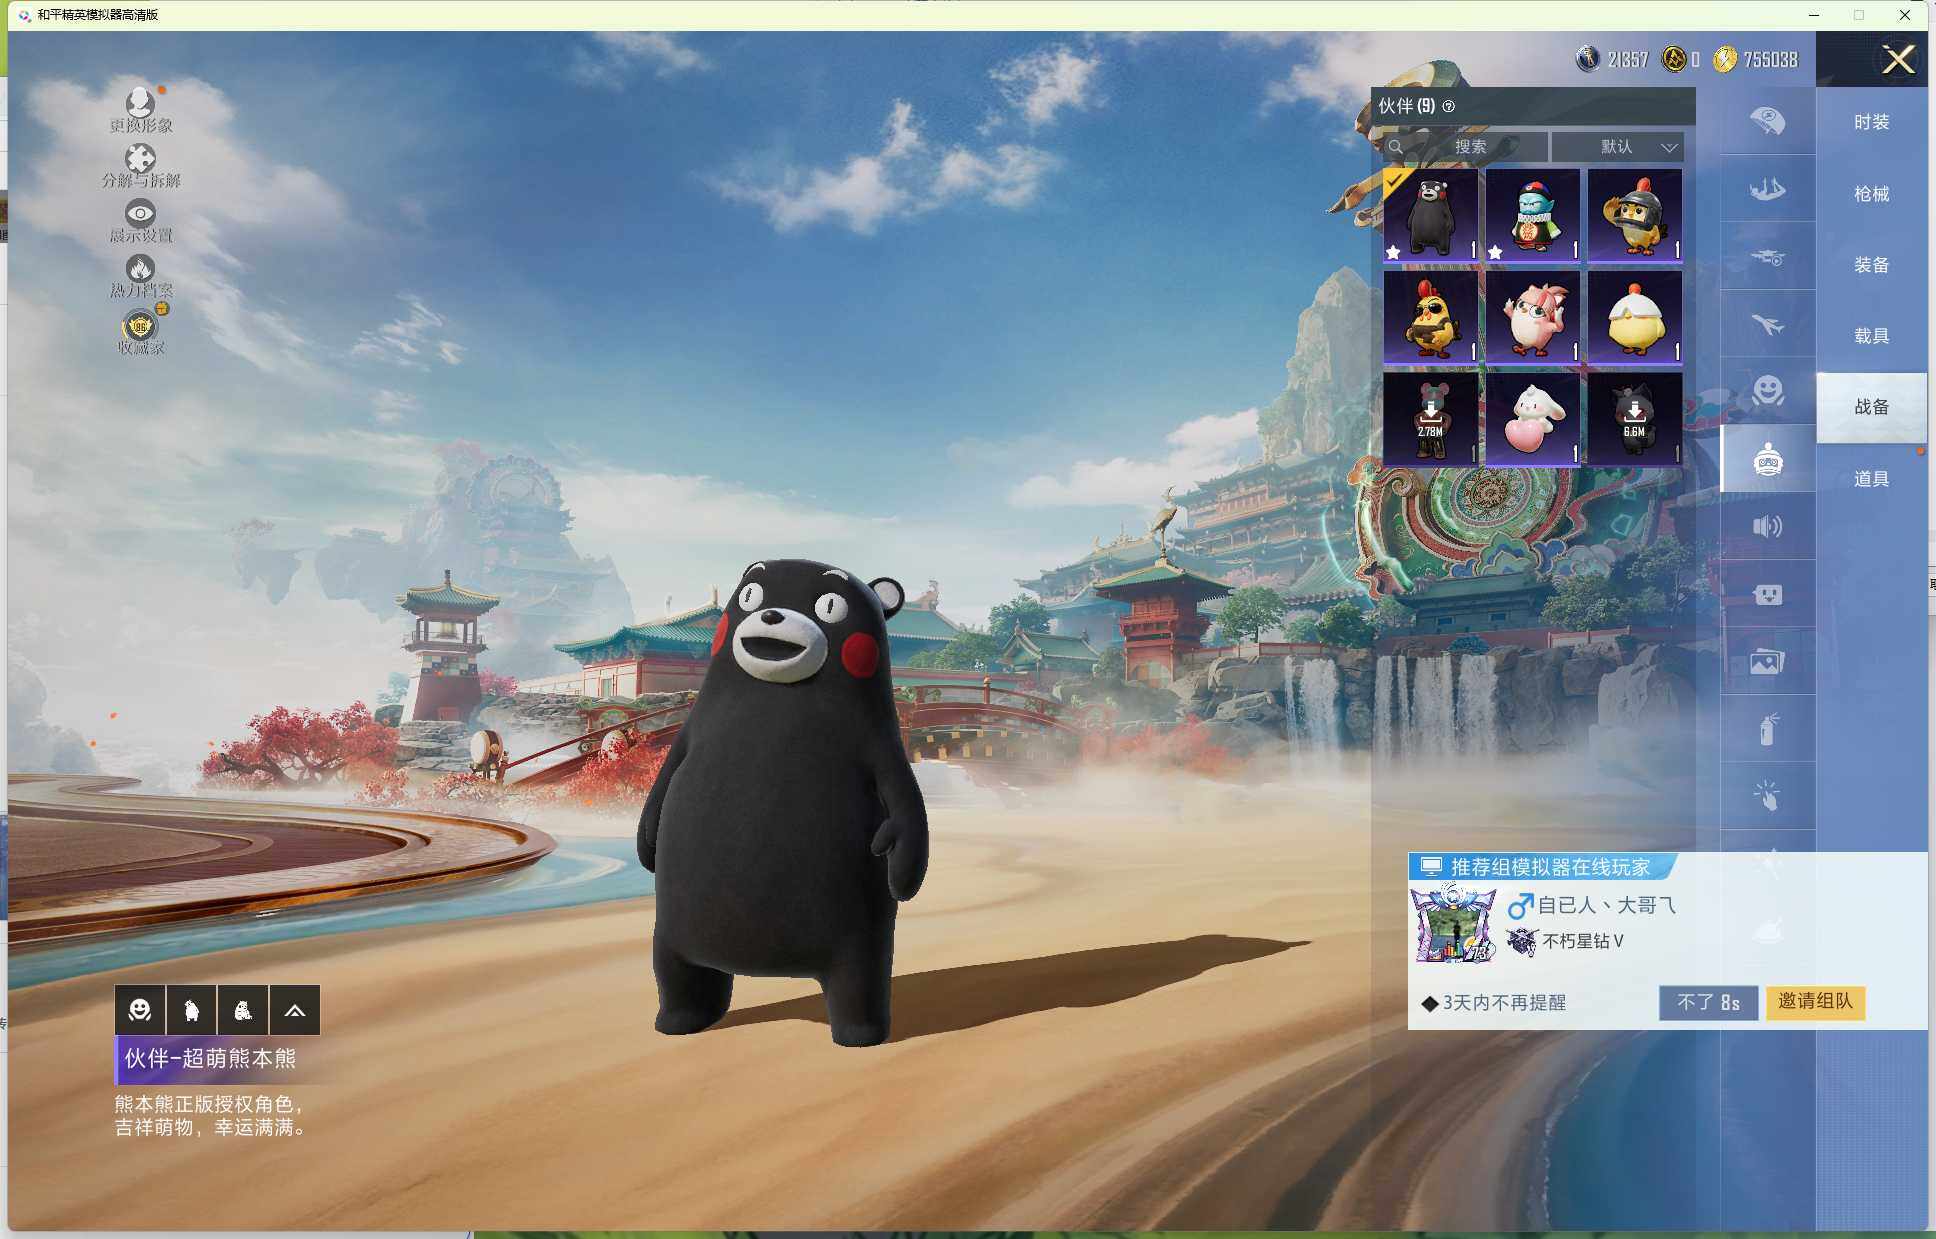Select the skydiving pose category icon
Viewport: 1936px width, 1239px height.
1767,188
